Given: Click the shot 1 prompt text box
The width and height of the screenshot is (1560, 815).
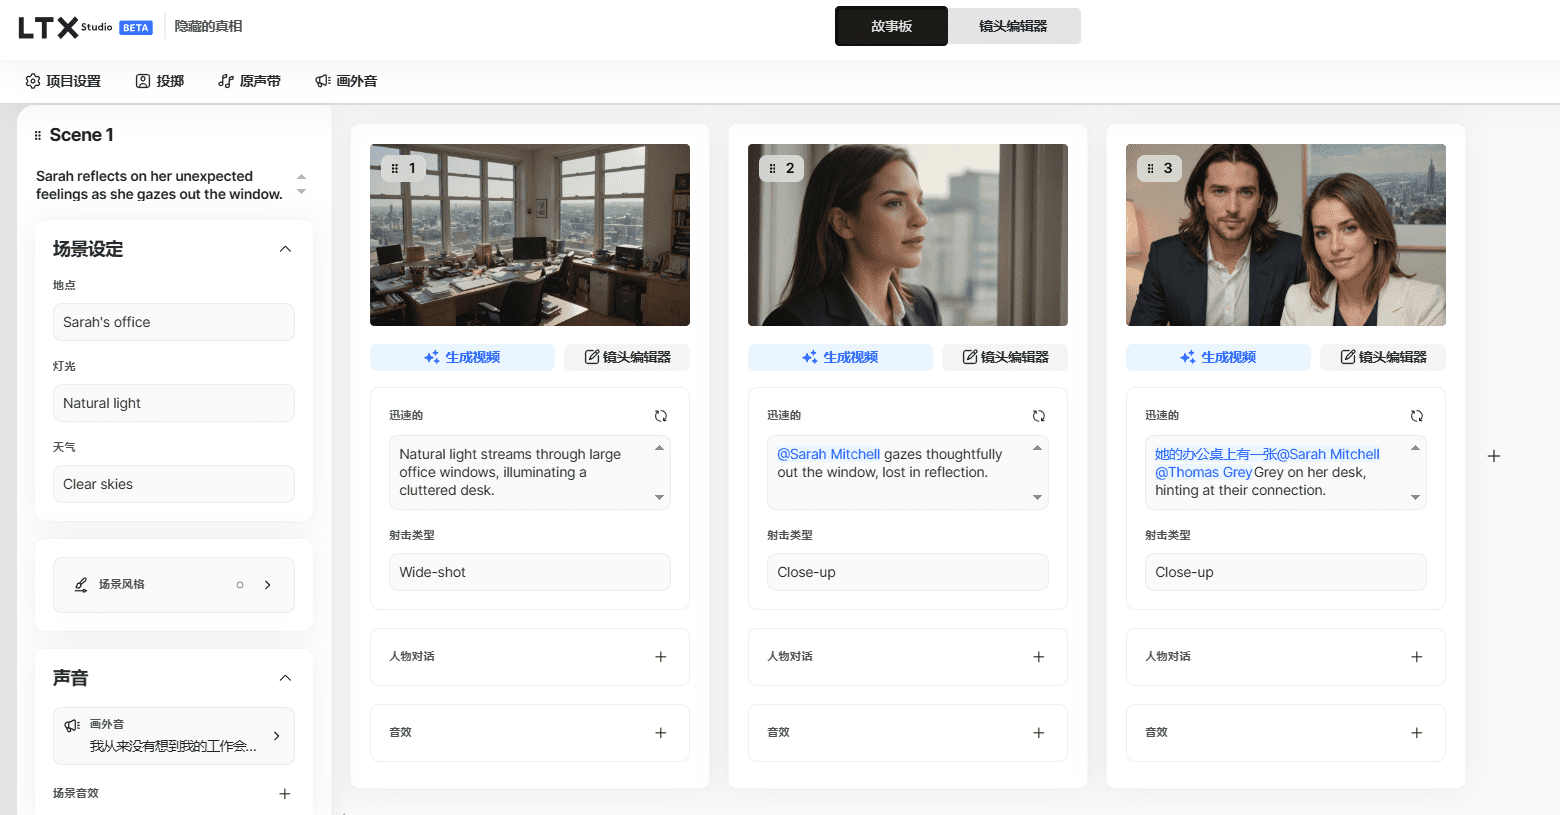Looking at the screenshot, I should click(530, 472).
